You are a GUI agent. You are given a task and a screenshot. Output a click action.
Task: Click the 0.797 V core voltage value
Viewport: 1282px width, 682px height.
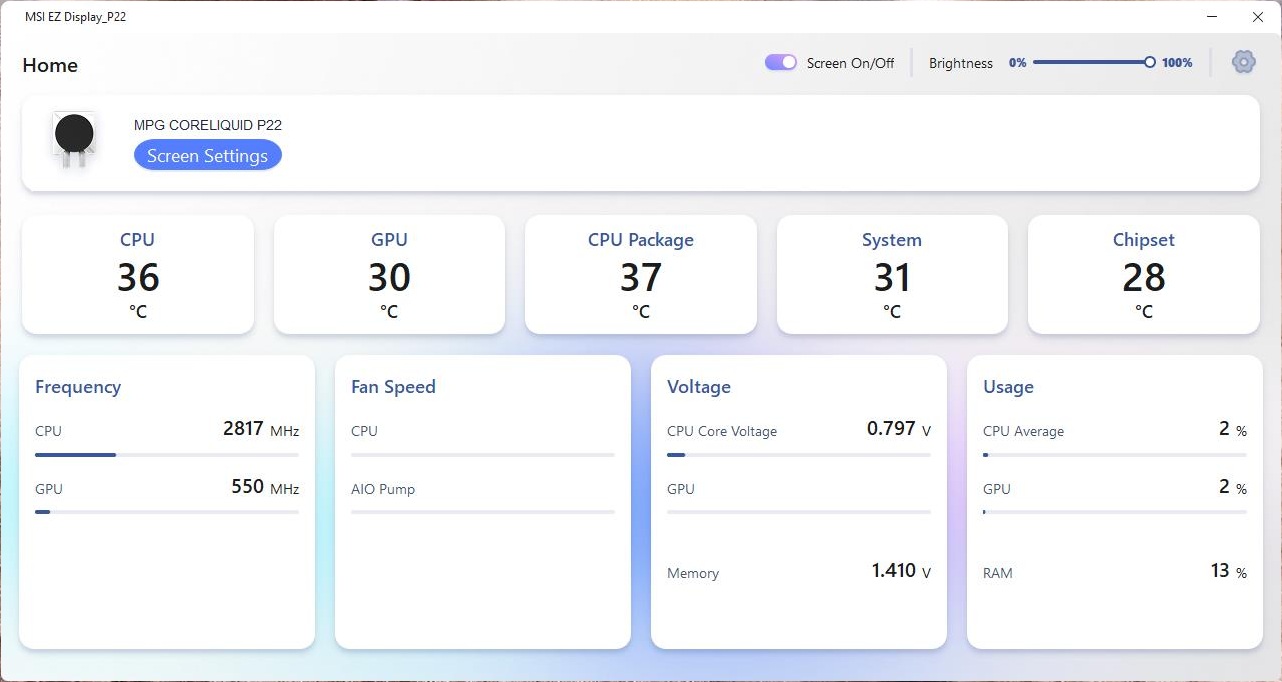point(899,430)
